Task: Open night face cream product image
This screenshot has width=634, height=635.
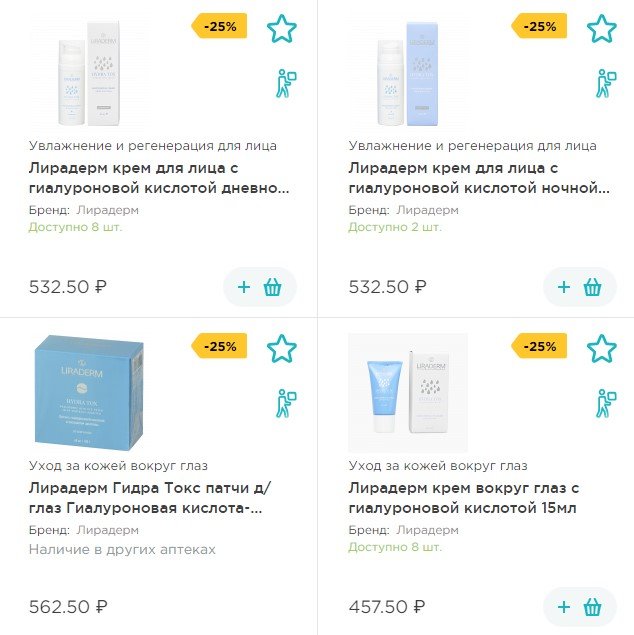Action: [407, 72]
